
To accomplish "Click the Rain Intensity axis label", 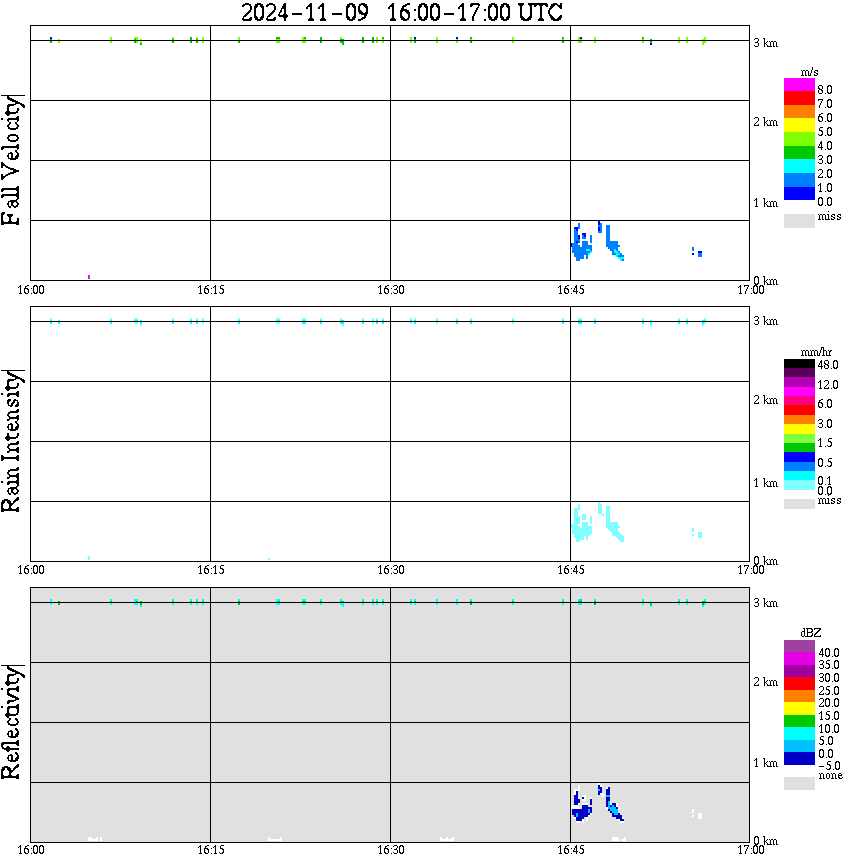I will [12, 441].
